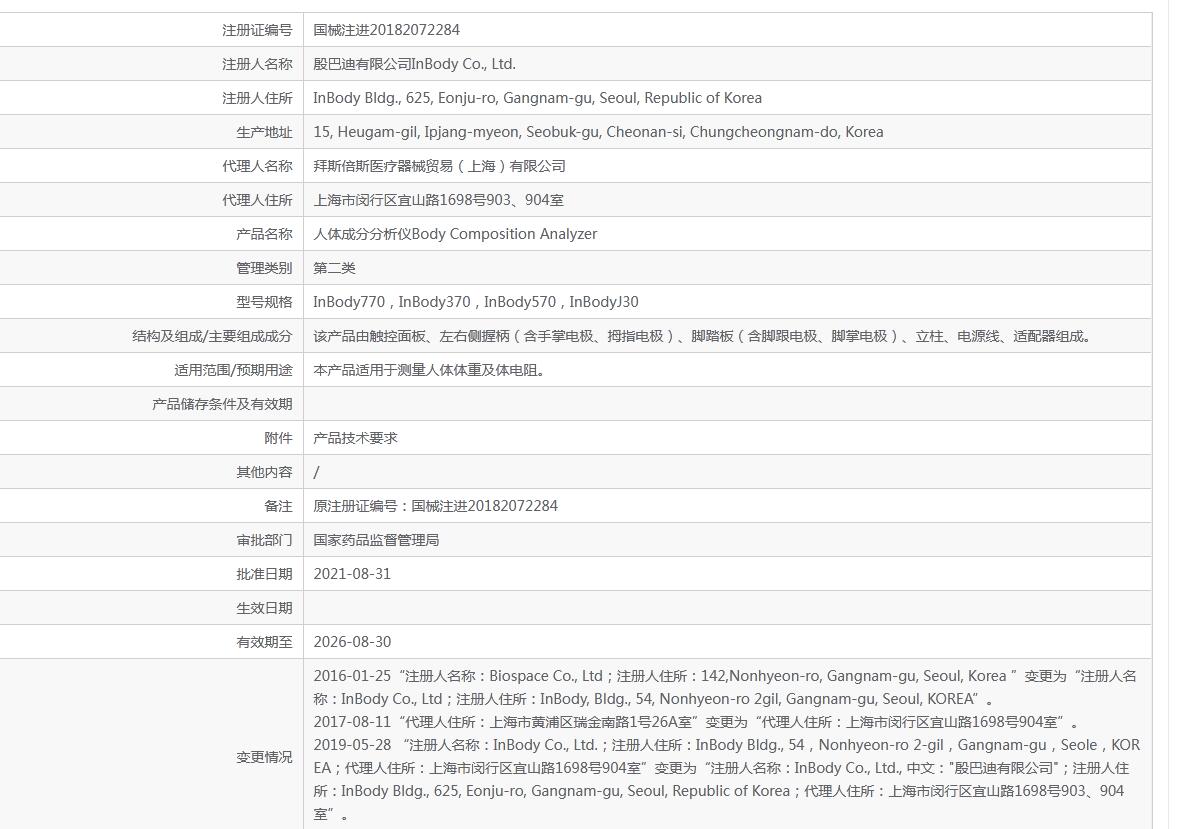
Task: Click the 注册人住所 label
Action: [x=257, y=98]
